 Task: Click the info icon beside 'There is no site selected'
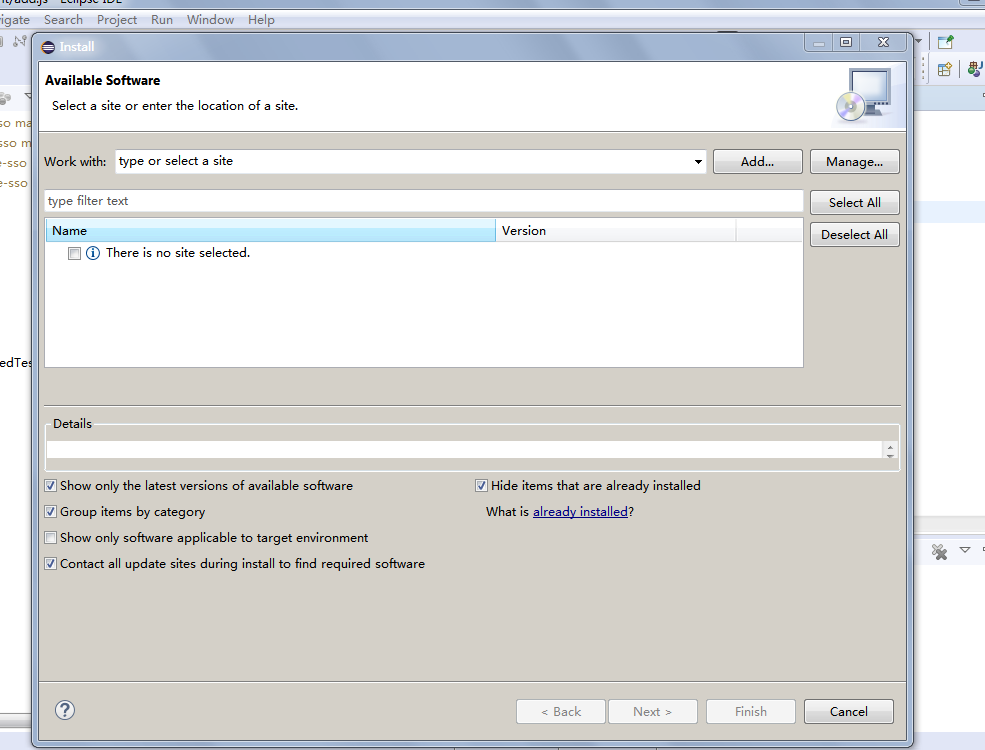93,253
